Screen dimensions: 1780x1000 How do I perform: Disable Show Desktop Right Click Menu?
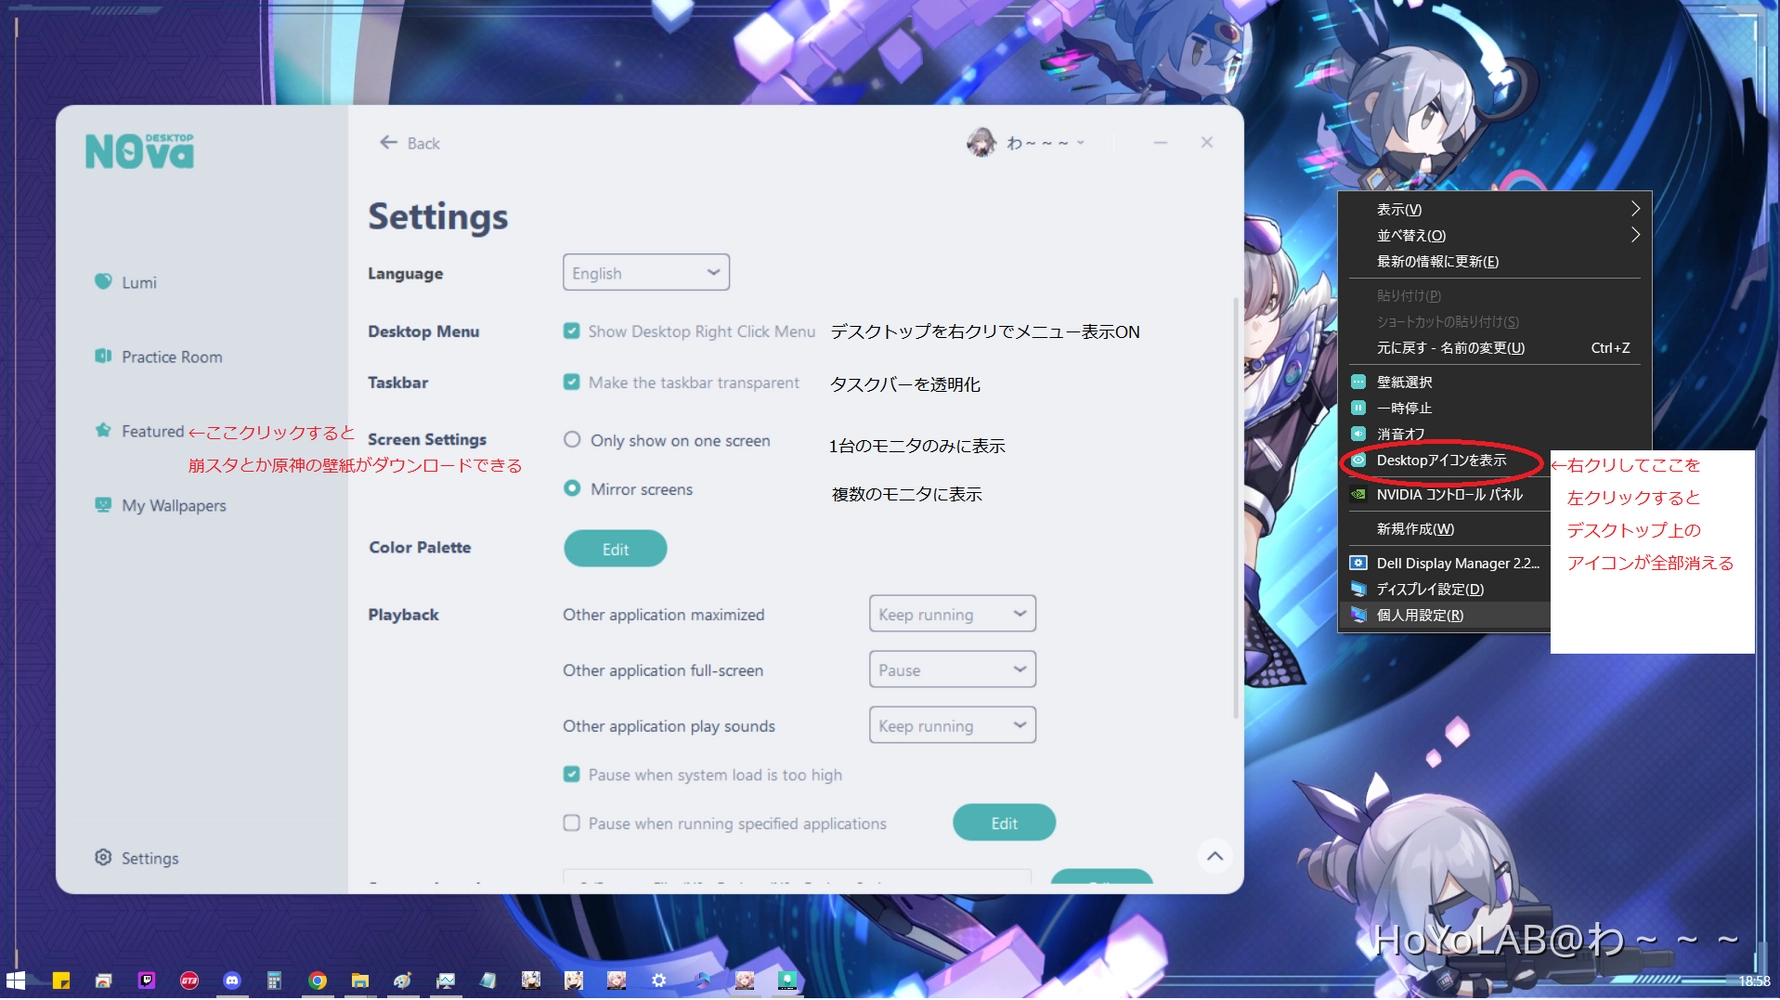click(x=571, y=331)
